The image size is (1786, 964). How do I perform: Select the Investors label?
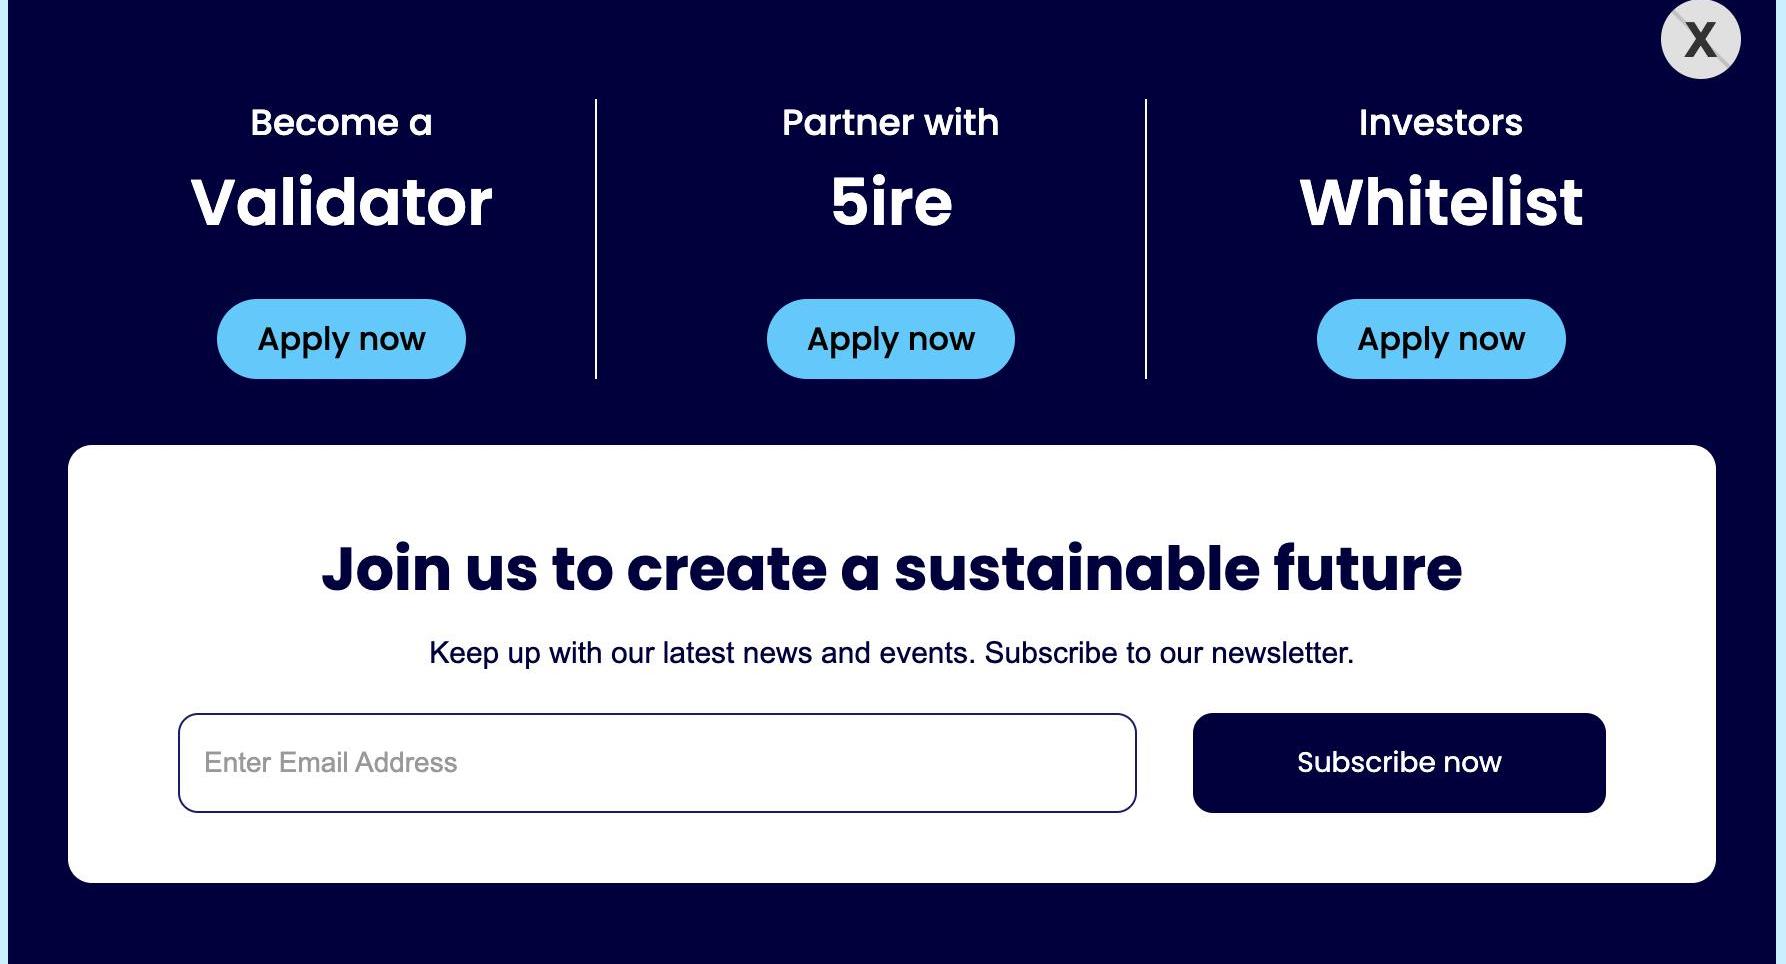1440,123
